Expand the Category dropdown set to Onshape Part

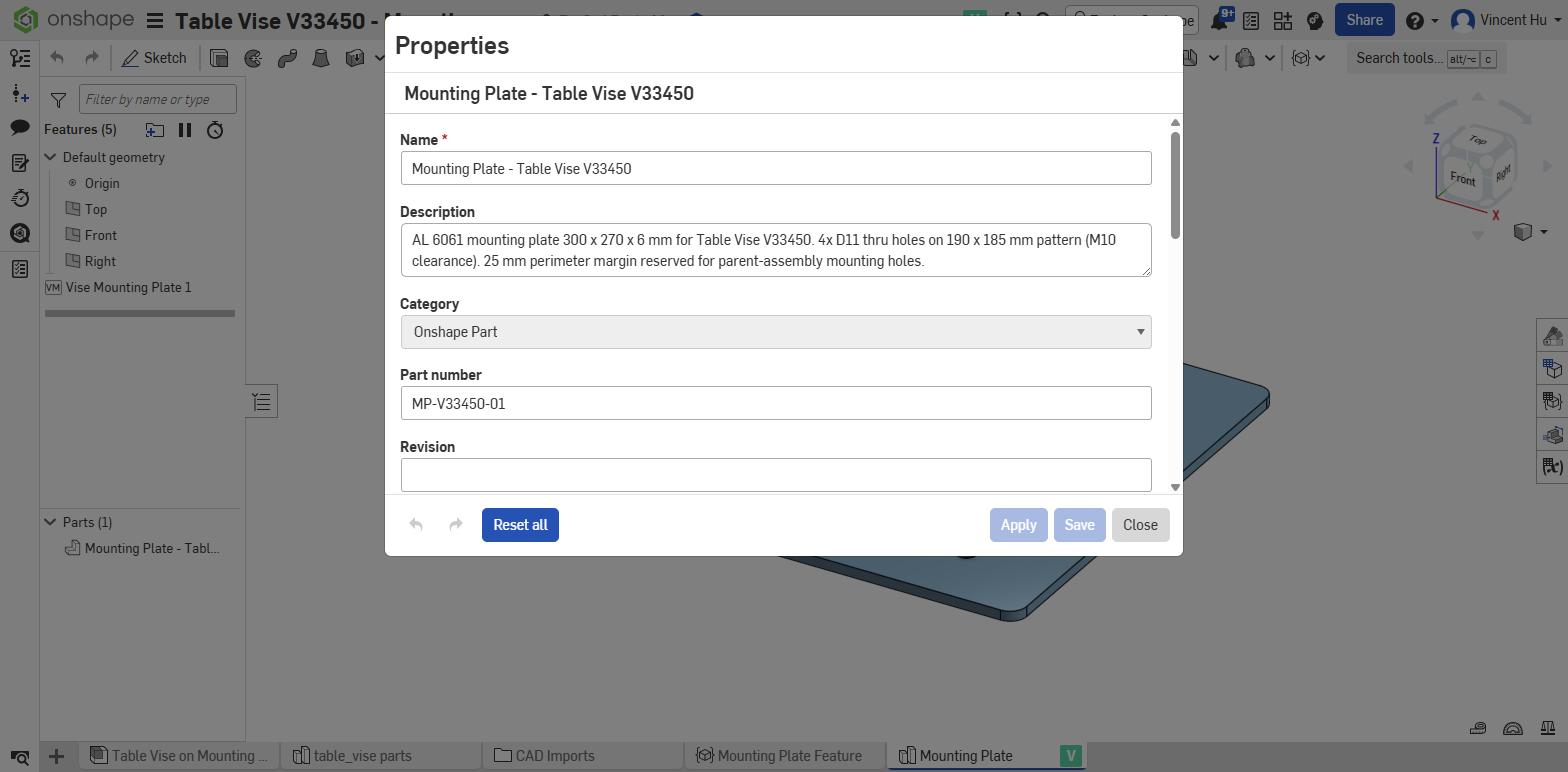coord(776,332)
